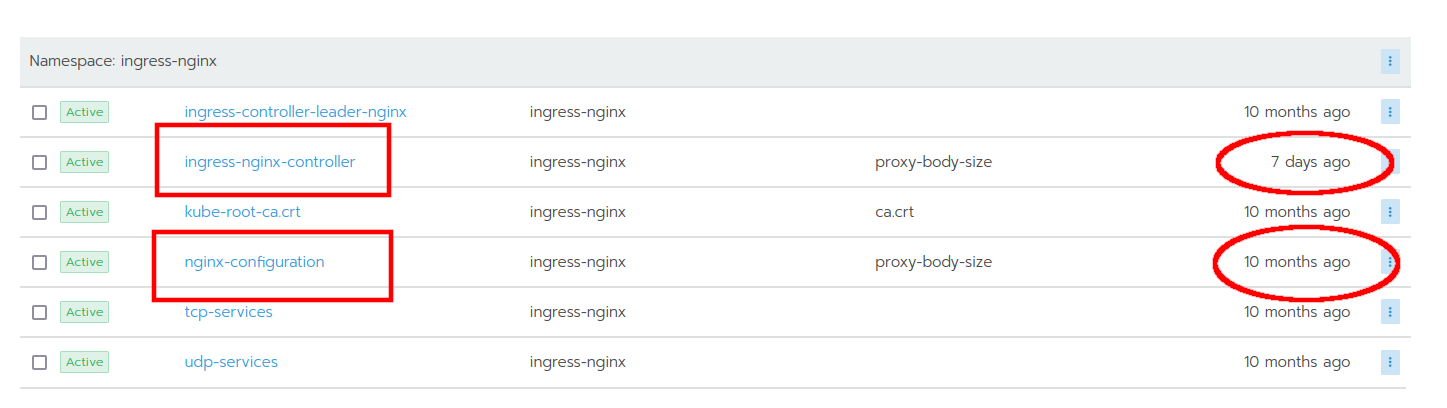1447x408 pixels.
Task: Open the ingress-nginx-controller link
Action: point(270,162)
